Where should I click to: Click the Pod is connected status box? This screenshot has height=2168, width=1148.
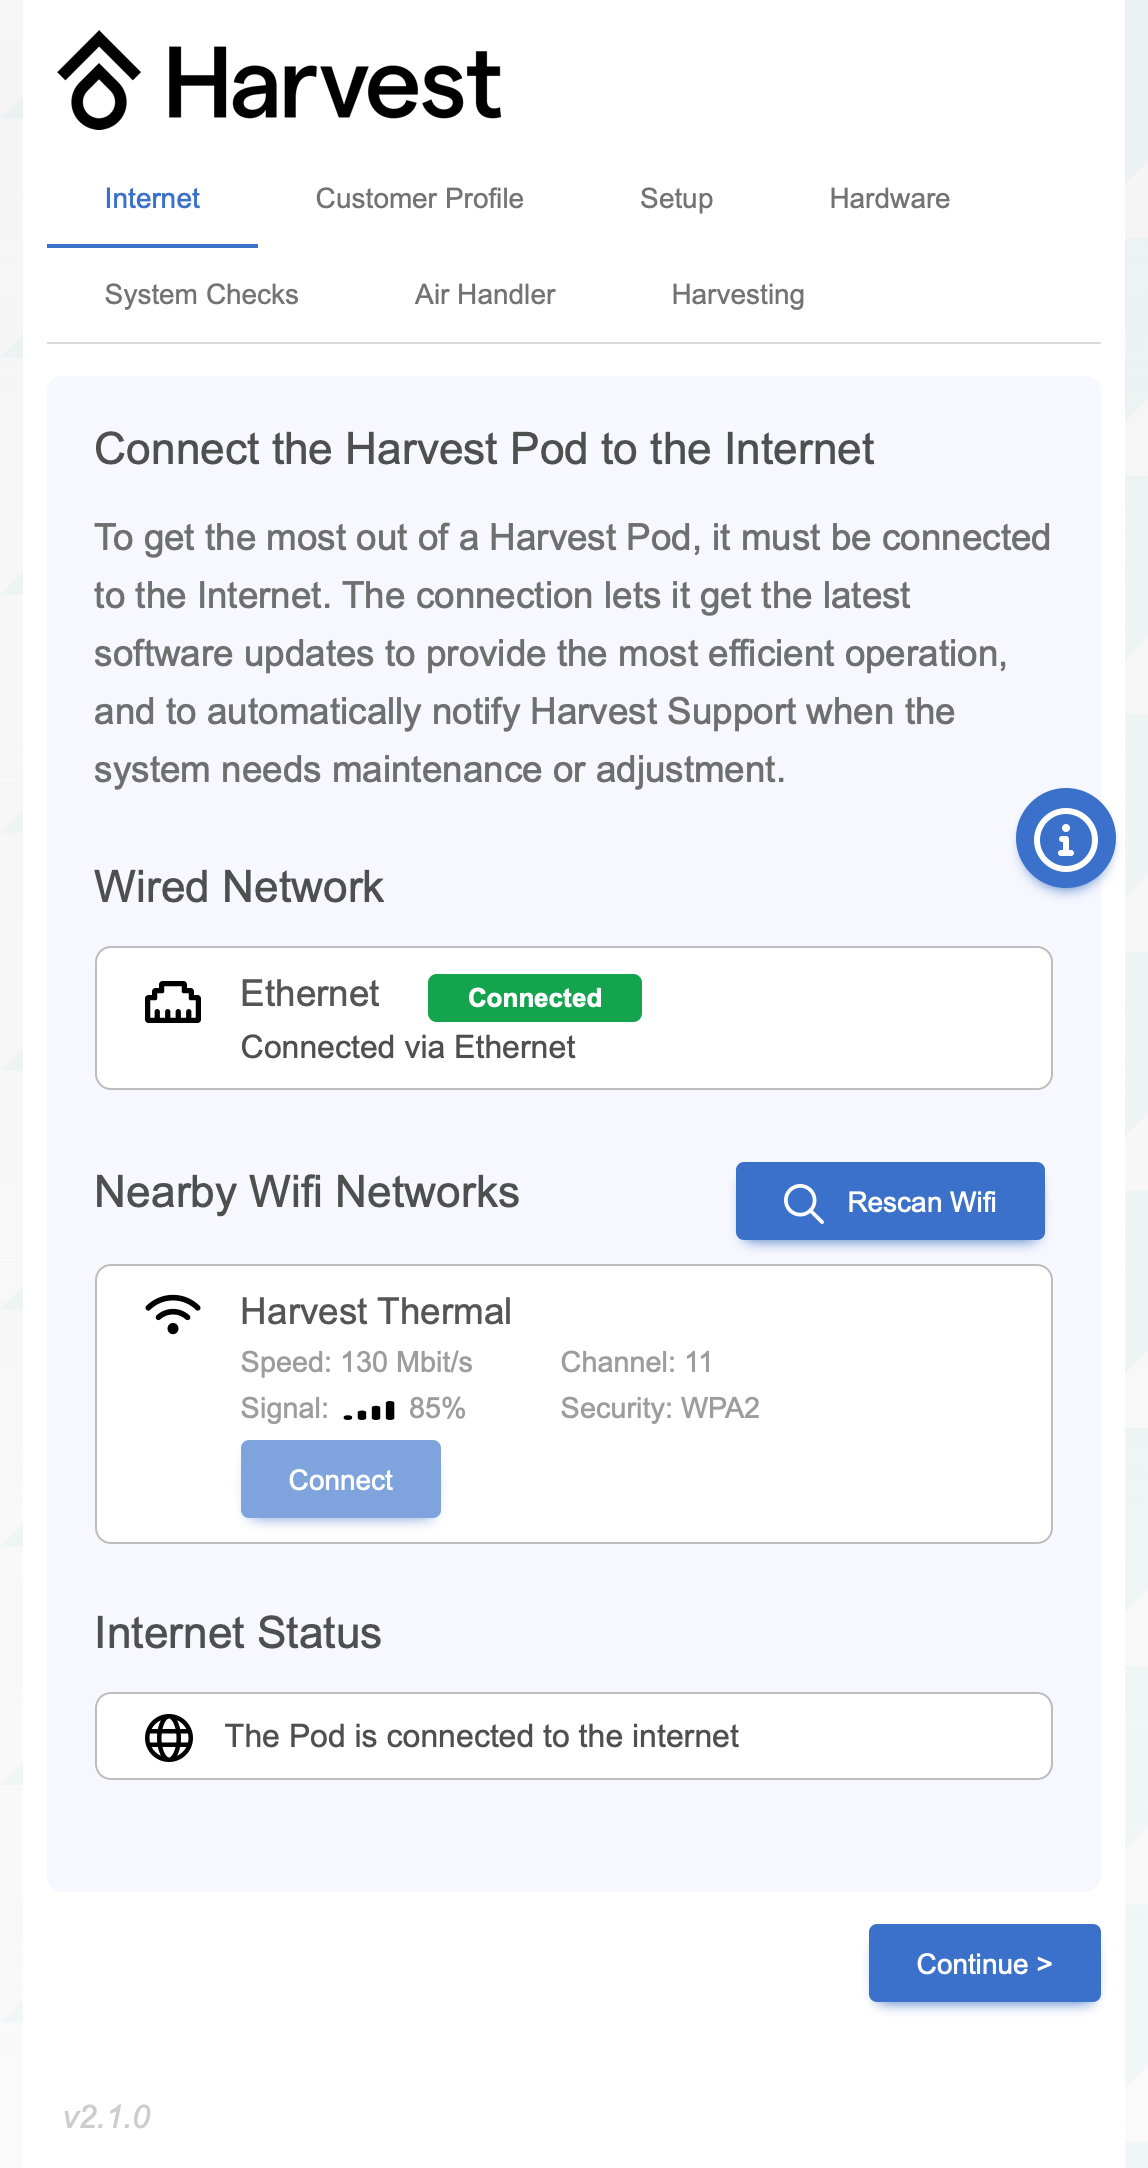(x=574, y=1736)
